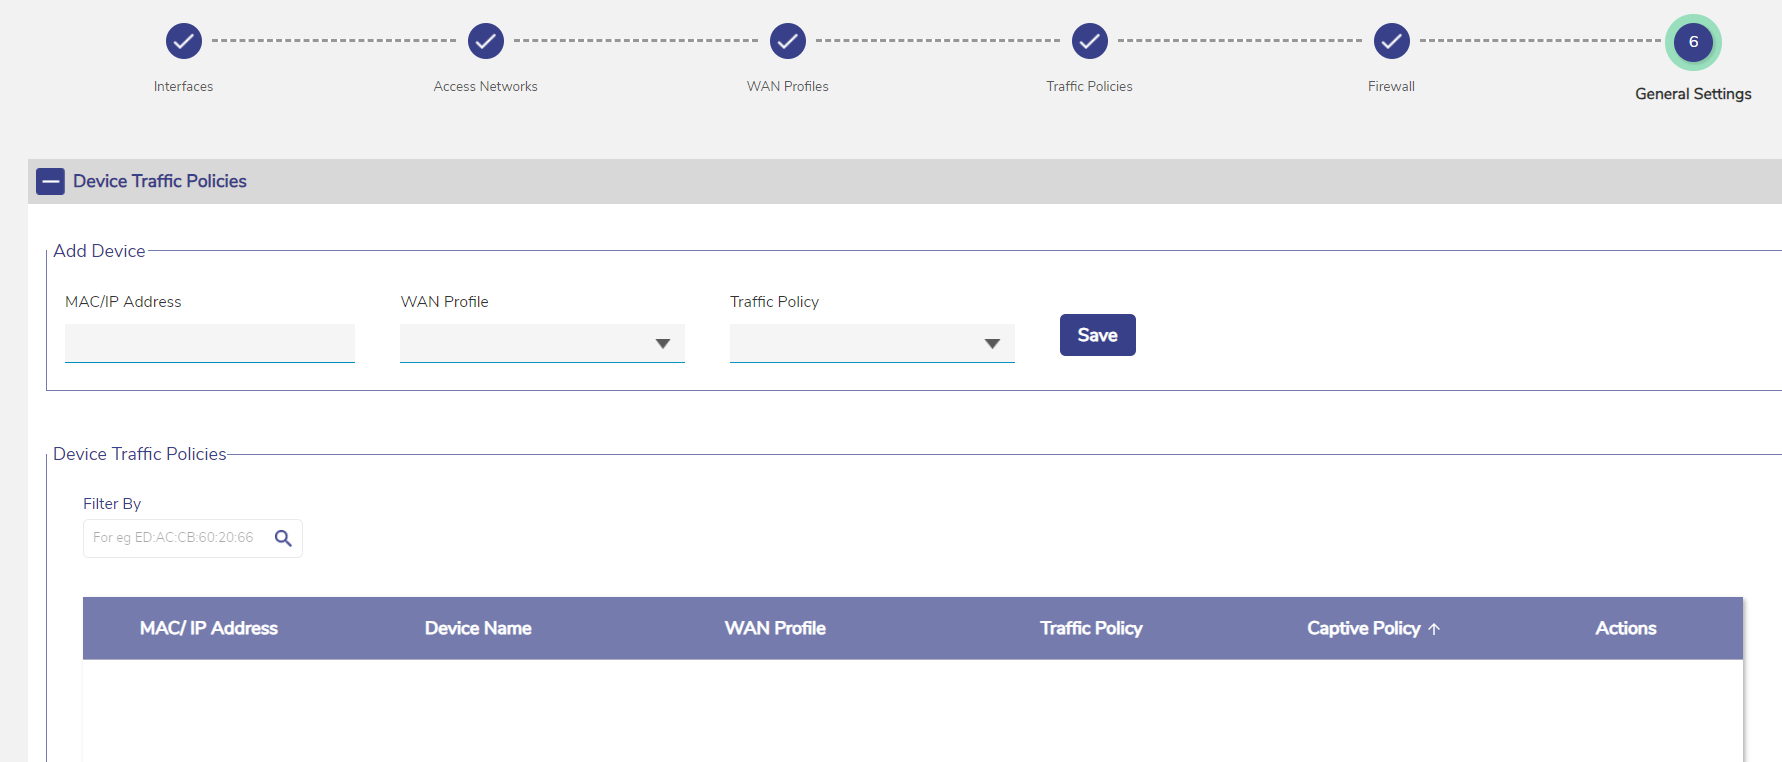Save the new device entry
Screen dimensions: 1782x762
pyautogui.click(x=1097, y=335)
